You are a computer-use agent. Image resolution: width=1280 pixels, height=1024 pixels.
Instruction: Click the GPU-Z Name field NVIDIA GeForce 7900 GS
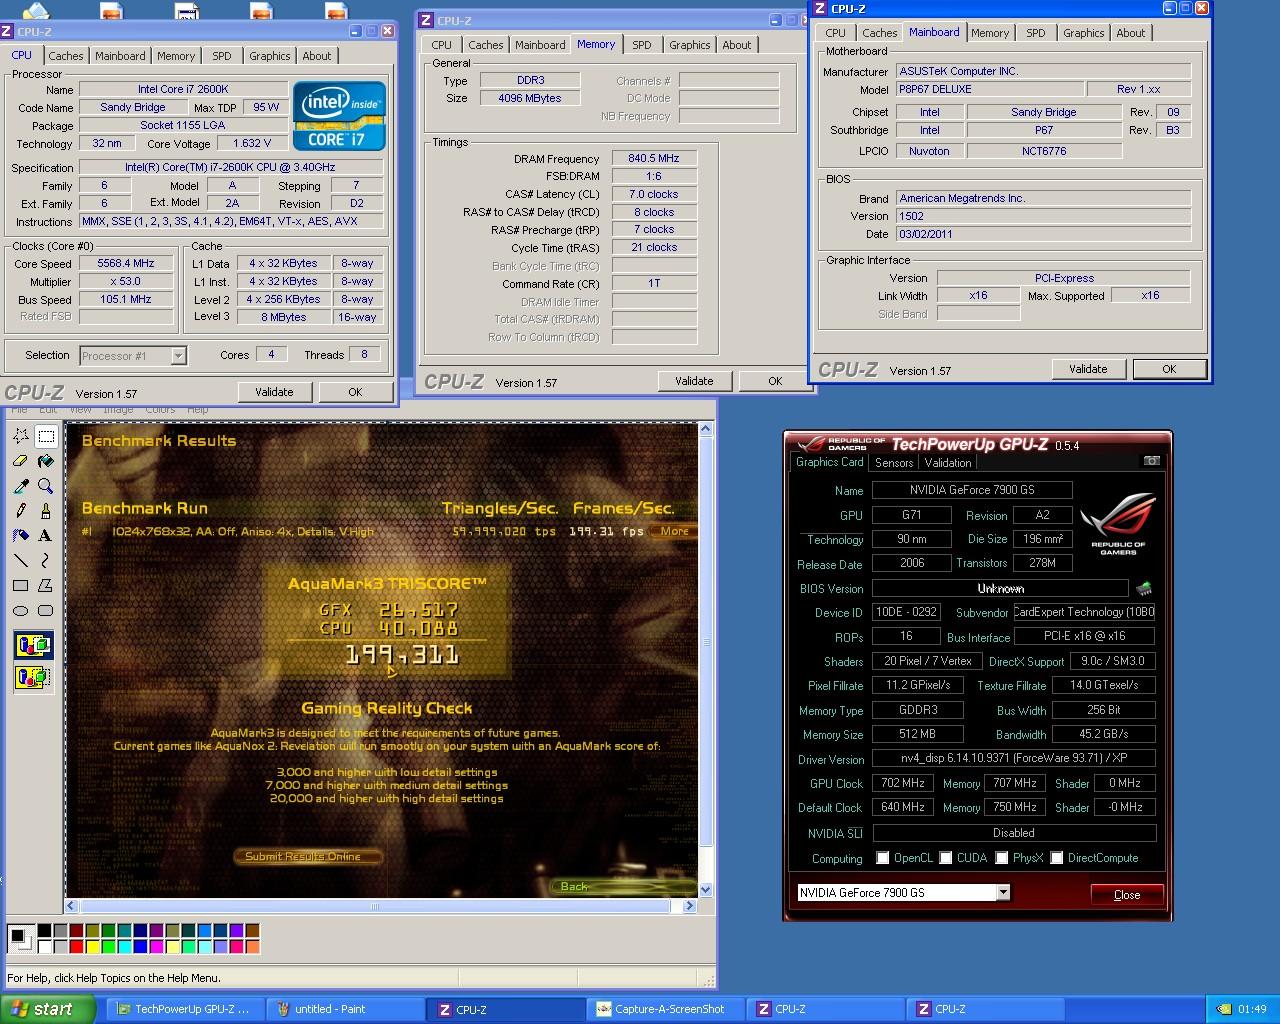[x=972, y=490]
